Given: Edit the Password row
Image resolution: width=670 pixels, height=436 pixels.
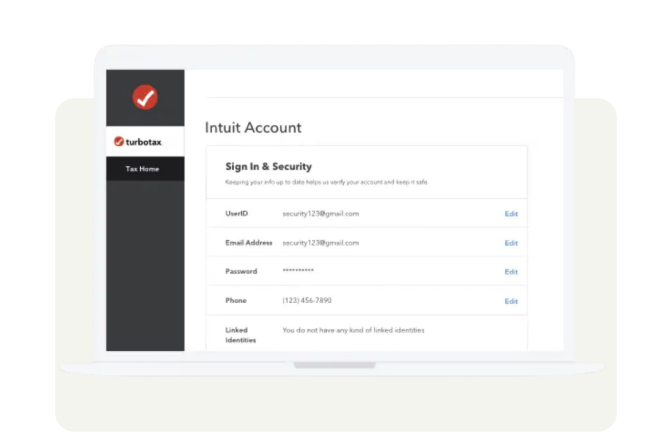Looking at the screenshot, I should (511, 271).
